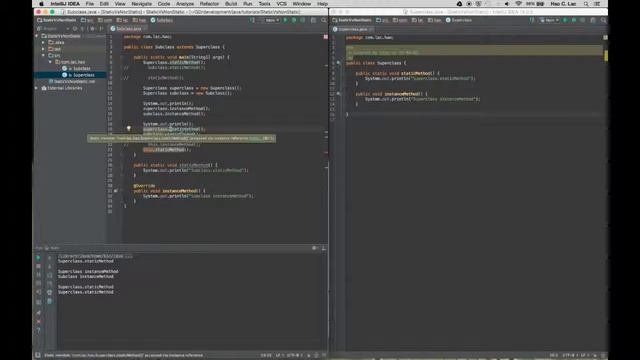This screenshot has height=360, width=640.
Task: Click the Debug icon in right window toolbar
Action: (574, 20)
